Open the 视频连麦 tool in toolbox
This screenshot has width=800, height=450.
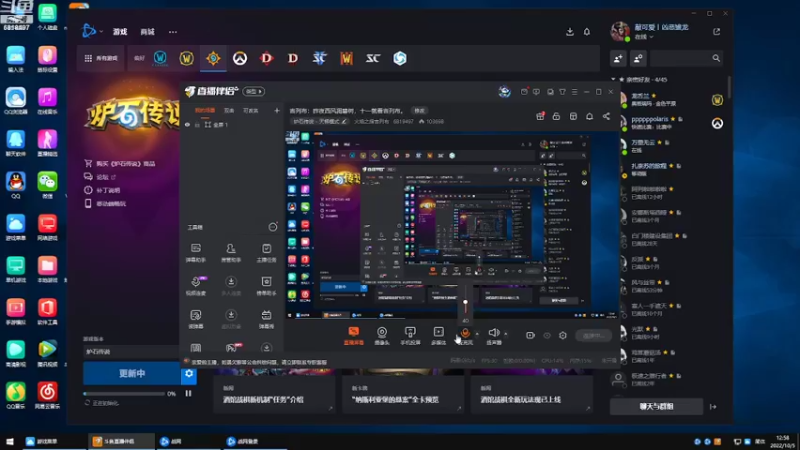coord(196,286)
